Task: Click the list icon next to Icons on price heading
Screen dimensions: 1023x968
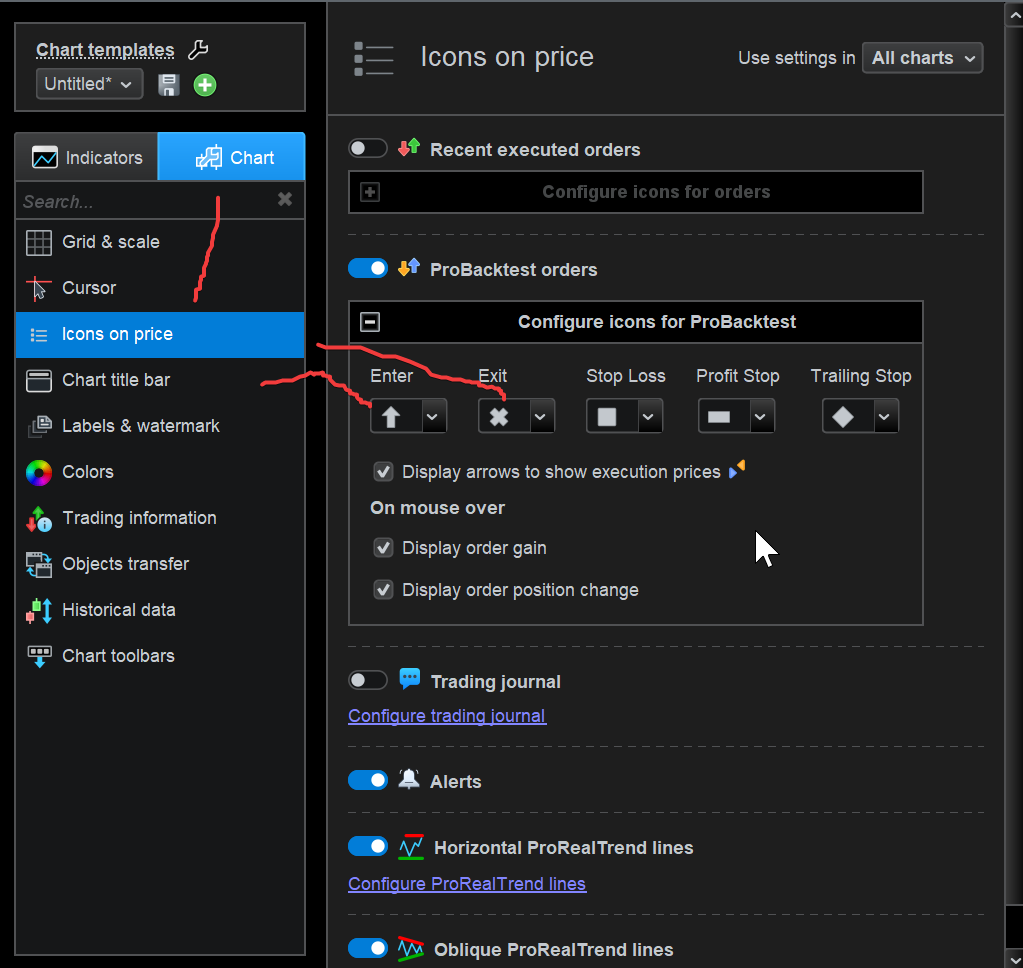Action: pos(373,59)
